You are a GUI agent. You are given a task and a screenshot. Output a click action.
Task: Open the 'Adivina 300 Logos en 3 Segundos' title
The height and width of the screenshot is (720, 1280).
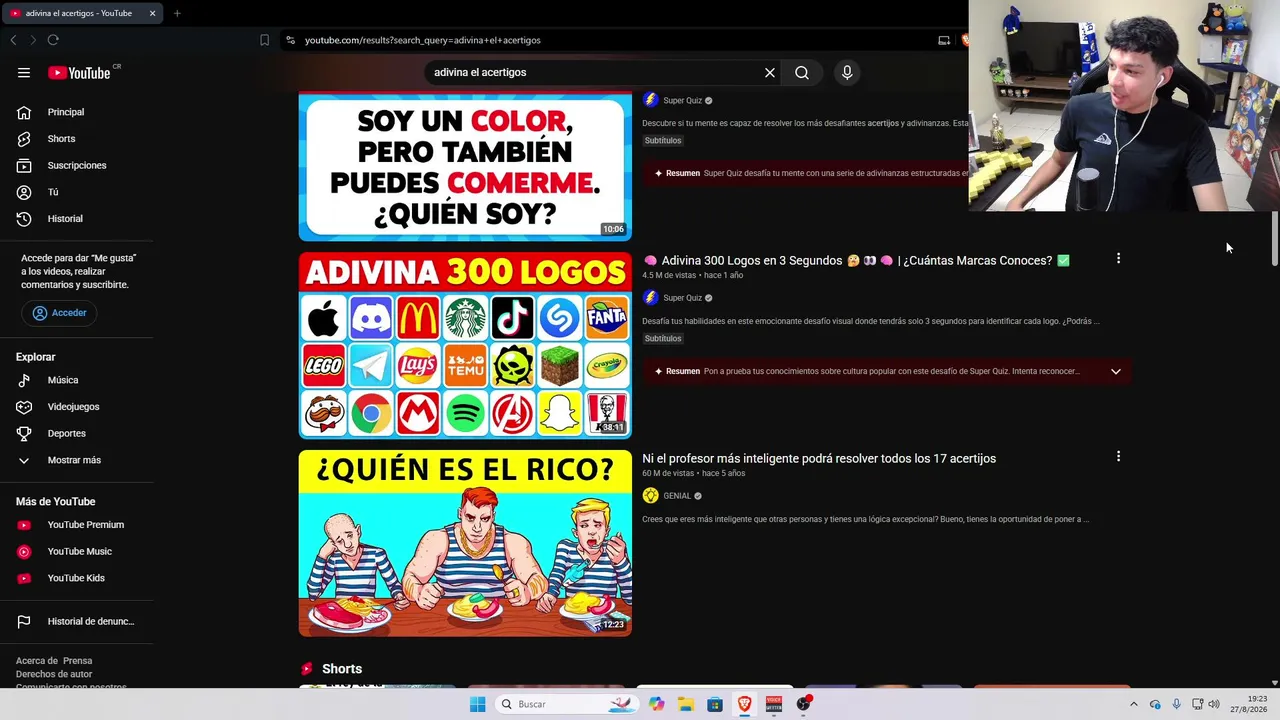[x=856, y=261]
